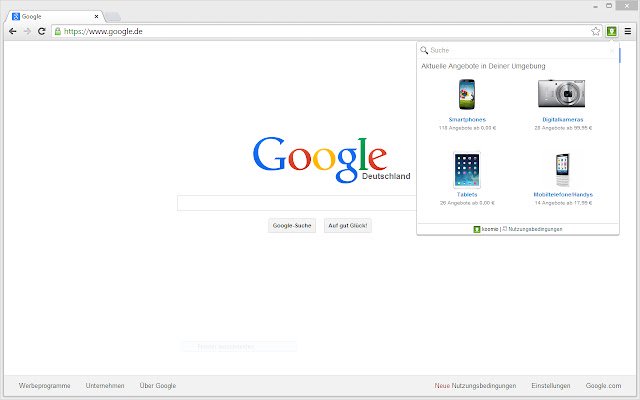This screenshot has width=640, height=400.
Task: Click the magnifier icon in the popup
Action: 424,50
